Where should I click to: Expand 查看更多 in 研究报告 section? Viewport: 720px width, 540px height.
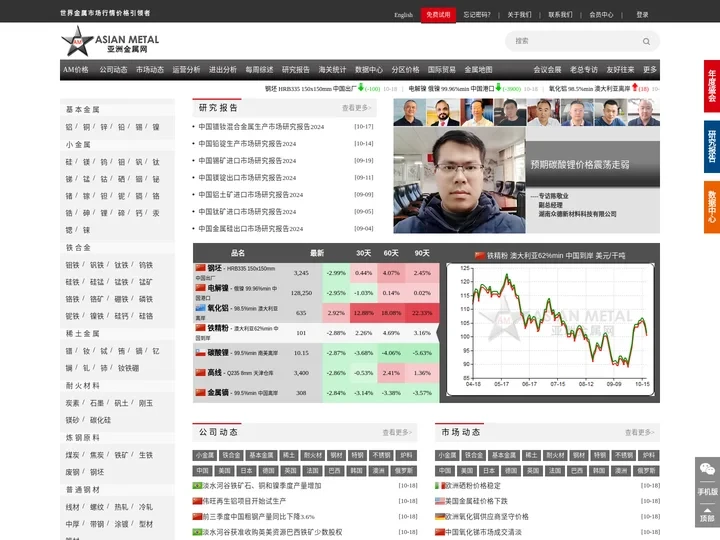point(356,108)
